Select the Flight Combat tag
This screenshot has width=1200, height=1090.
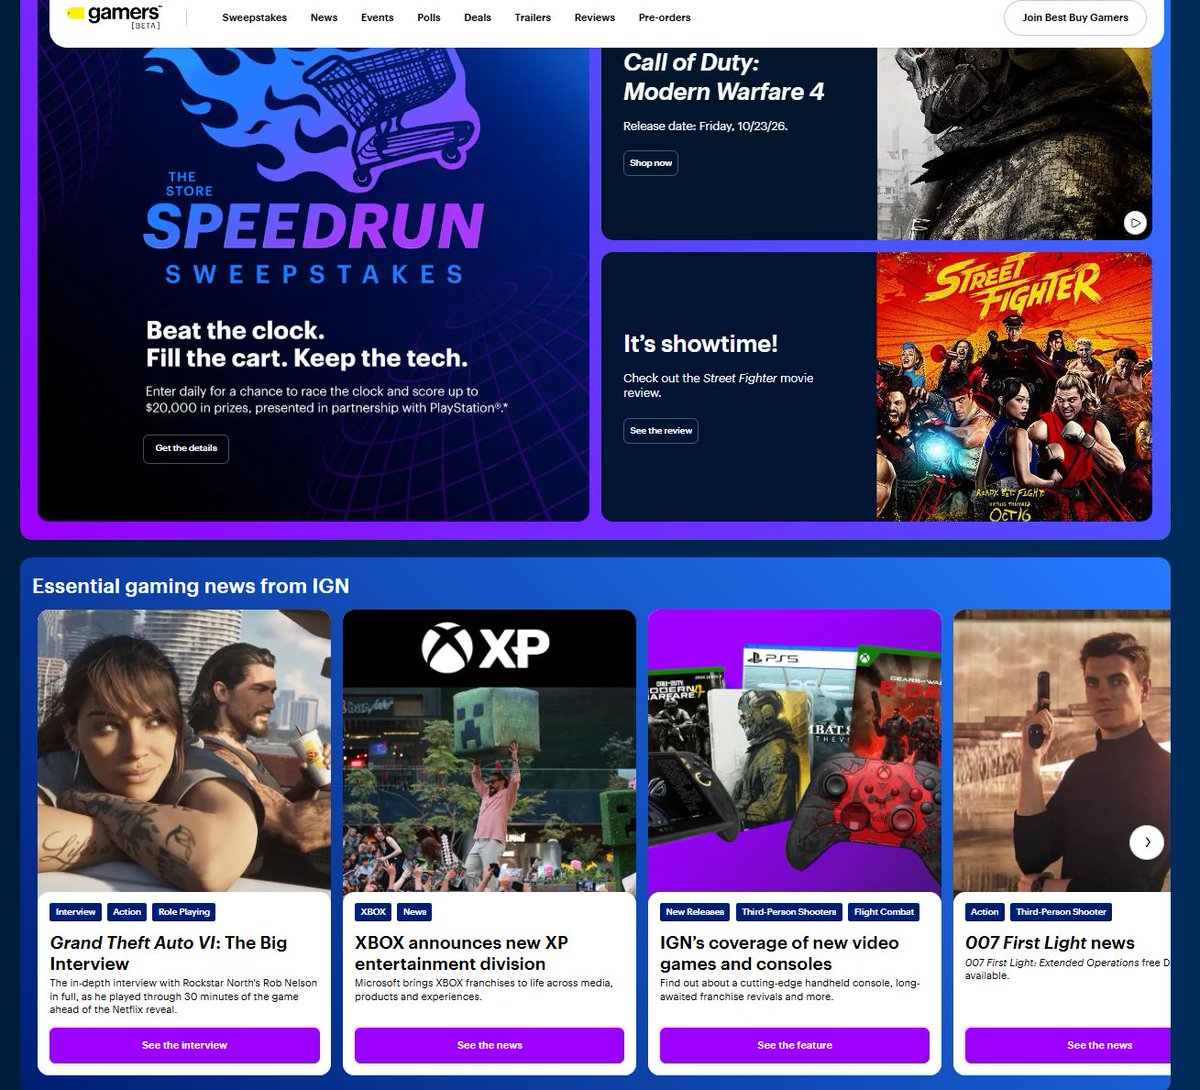pyautogui.click(x=884, y=912)
